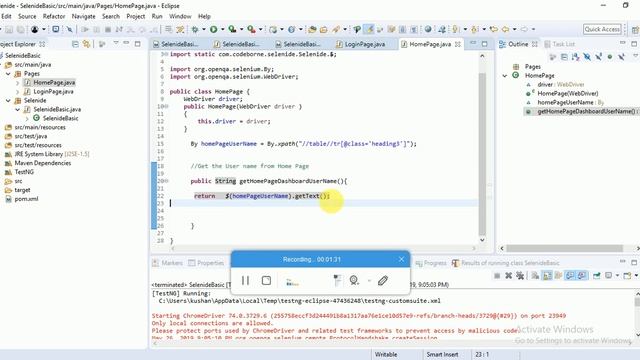Switch to LoginPage.java editor tab
This screenshot has width=640, height=360.
364,44
